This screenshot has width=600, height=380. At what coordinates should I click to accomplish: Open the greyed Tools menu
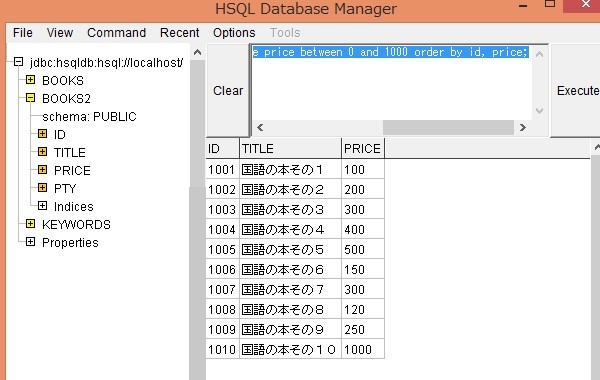(285, 33)
